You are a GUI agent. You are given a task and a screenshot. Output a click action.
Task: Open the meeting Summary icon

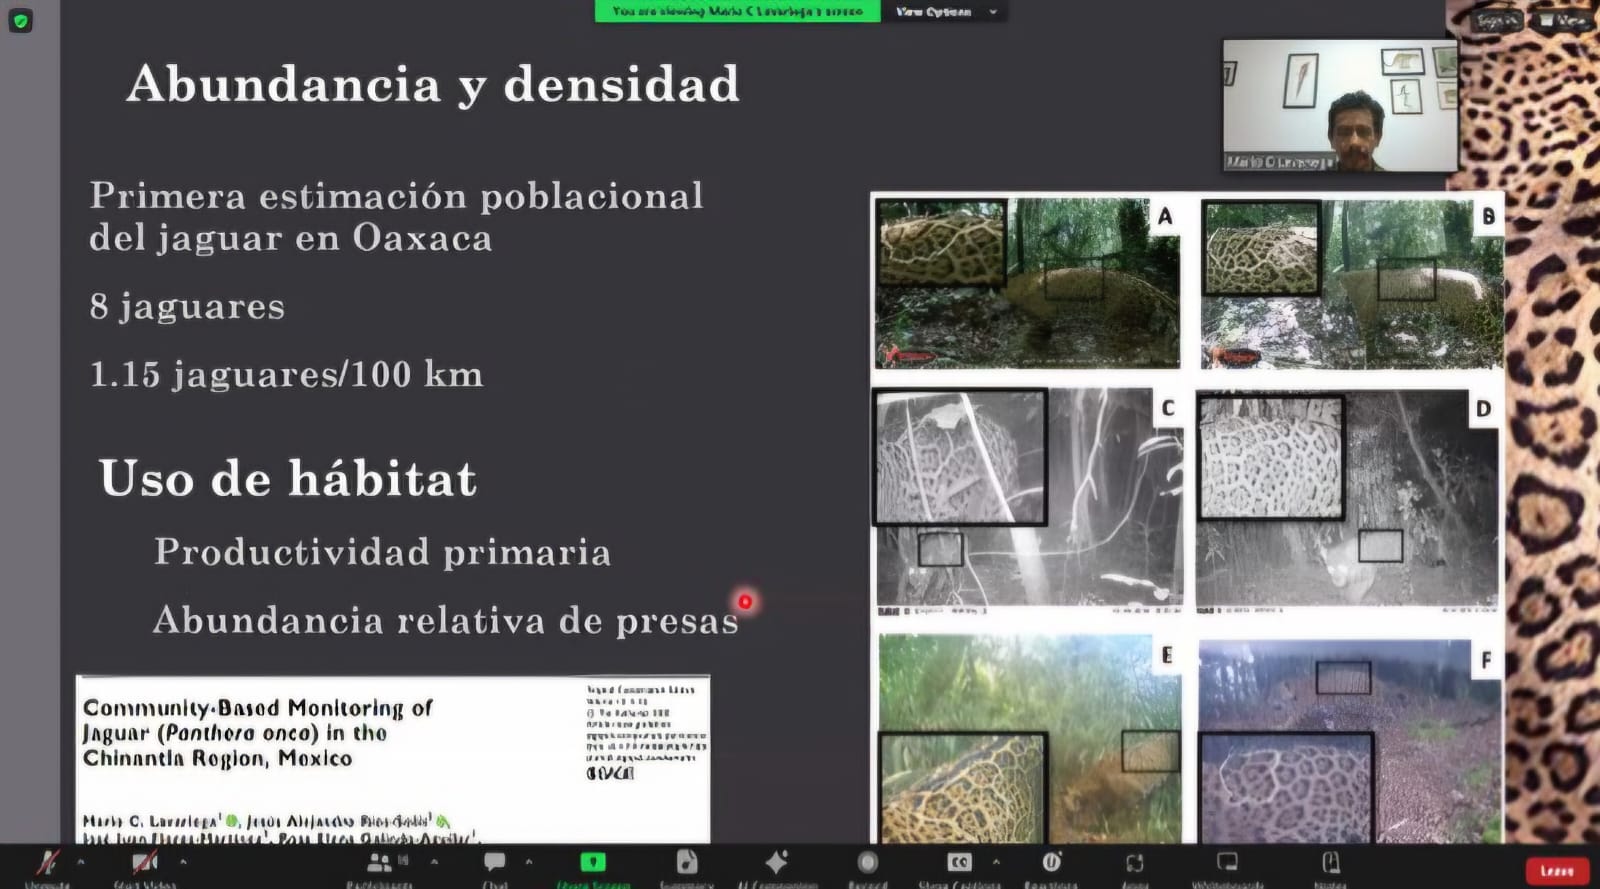point(686,863)
